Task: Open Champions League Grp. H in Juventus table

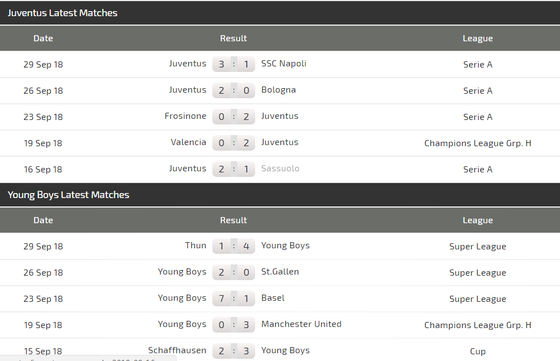Action: click(478, 143)
